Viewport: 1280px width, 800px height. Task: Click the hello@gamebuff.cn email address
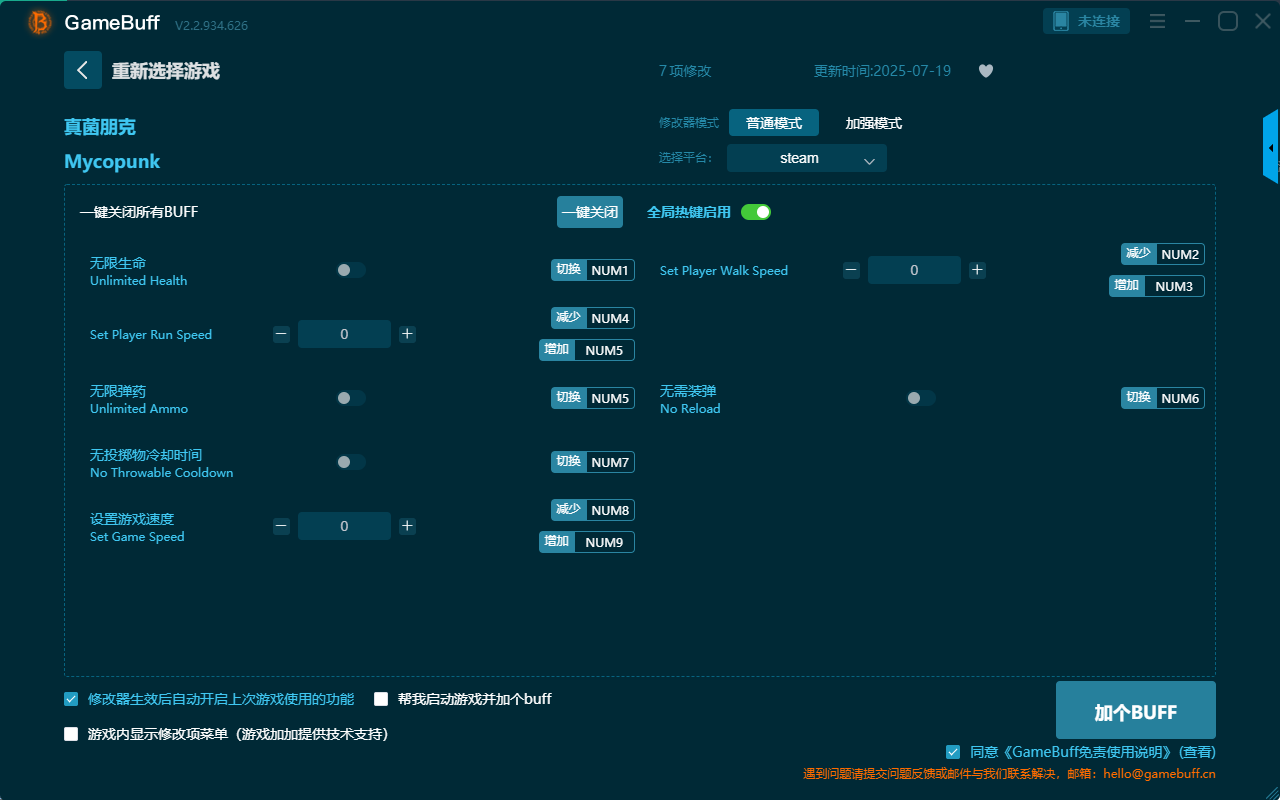(1160, 774)
